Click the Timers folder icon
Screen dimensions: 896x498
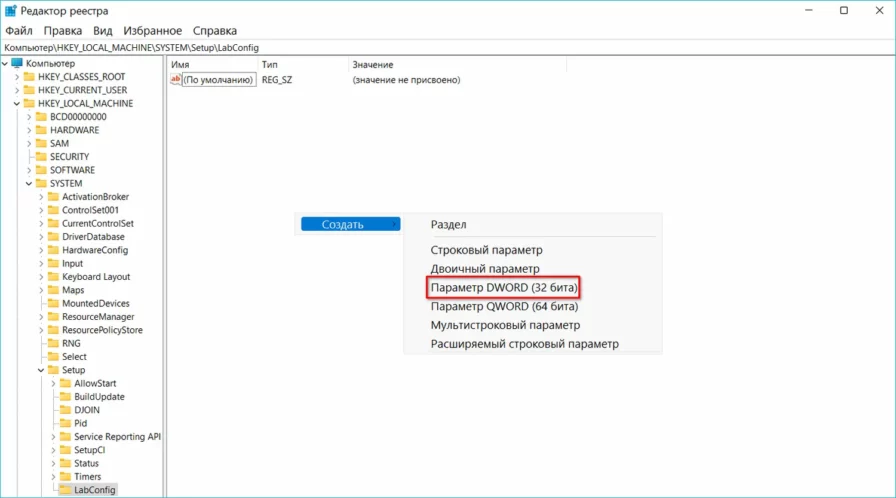coord(65,477)
